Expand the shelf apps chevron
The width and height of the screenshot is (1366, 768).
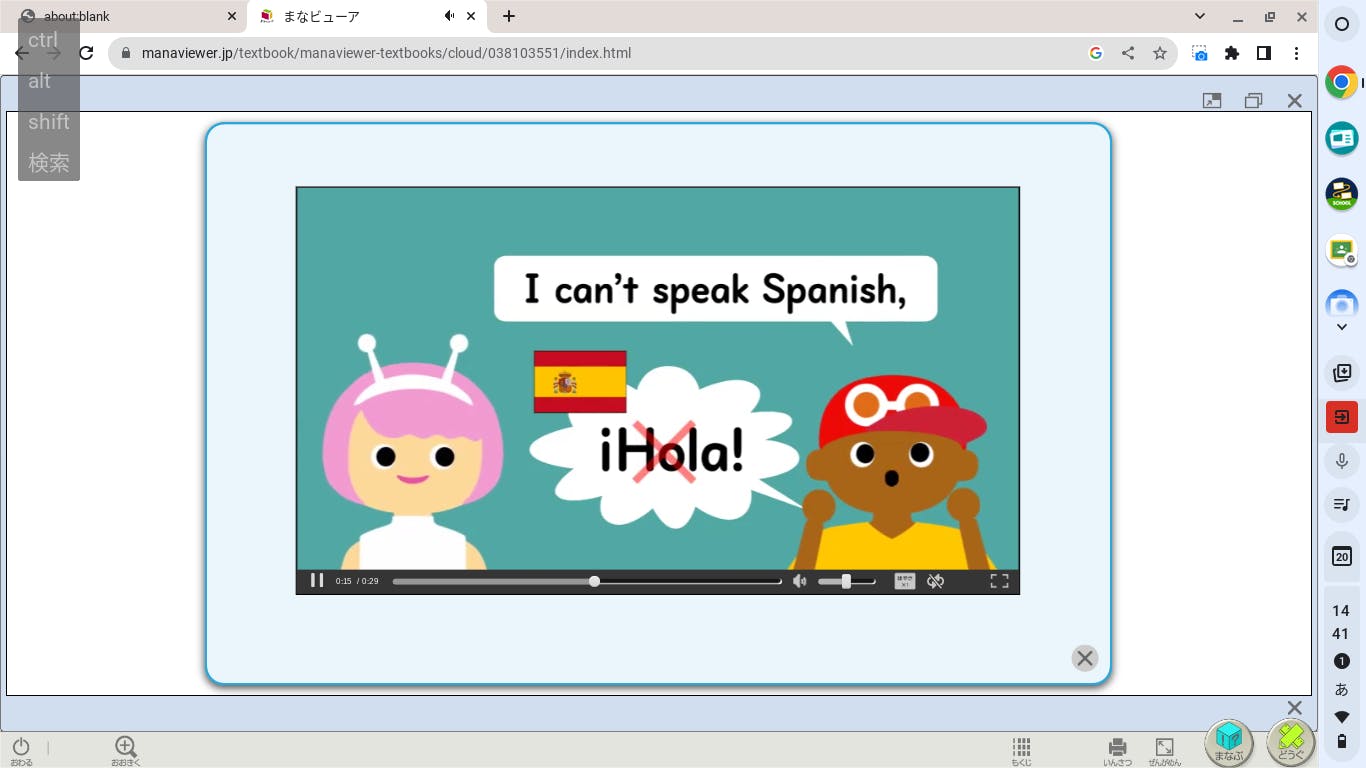point(1342,327)
